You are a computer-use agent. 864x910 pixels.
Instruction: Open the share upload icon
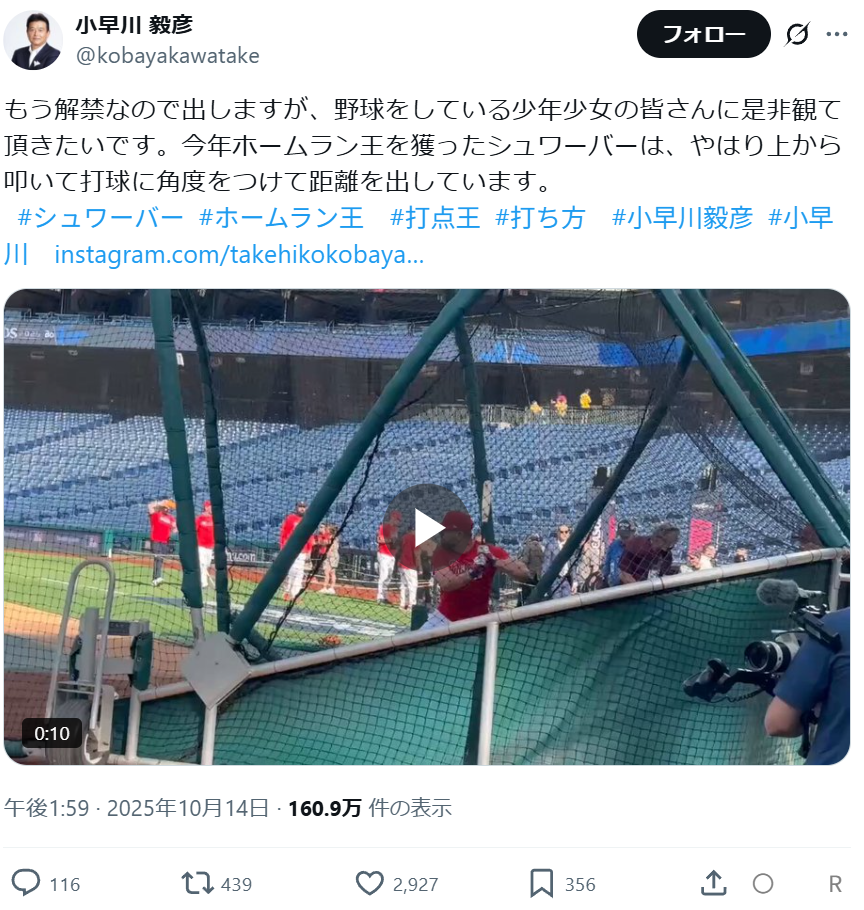713,883
